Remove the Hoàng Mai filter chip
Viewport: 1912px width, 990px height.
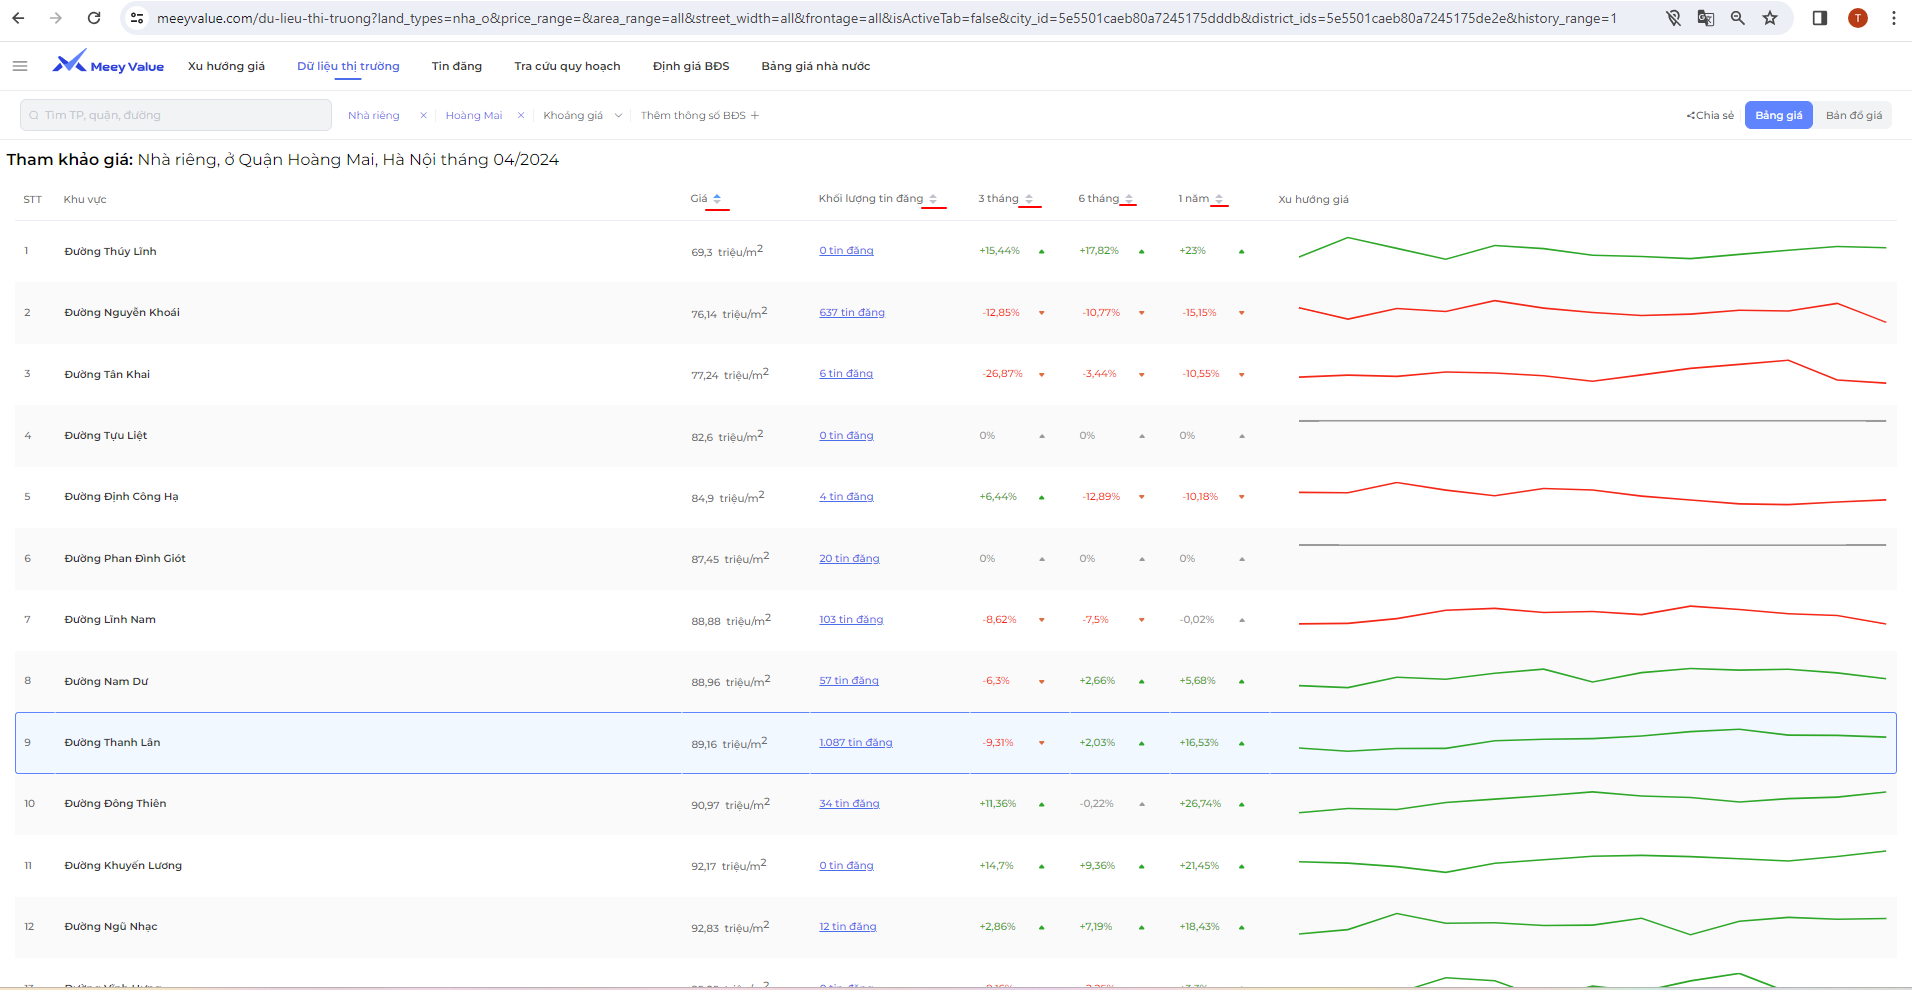click(x=521, y=116)
